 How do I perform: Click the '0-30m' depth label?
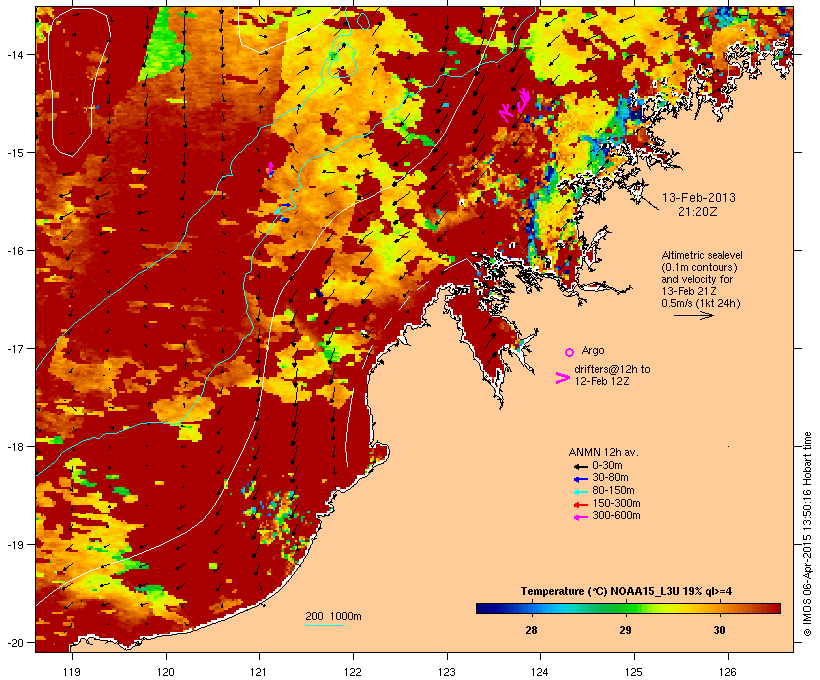[x=607, y=466]
